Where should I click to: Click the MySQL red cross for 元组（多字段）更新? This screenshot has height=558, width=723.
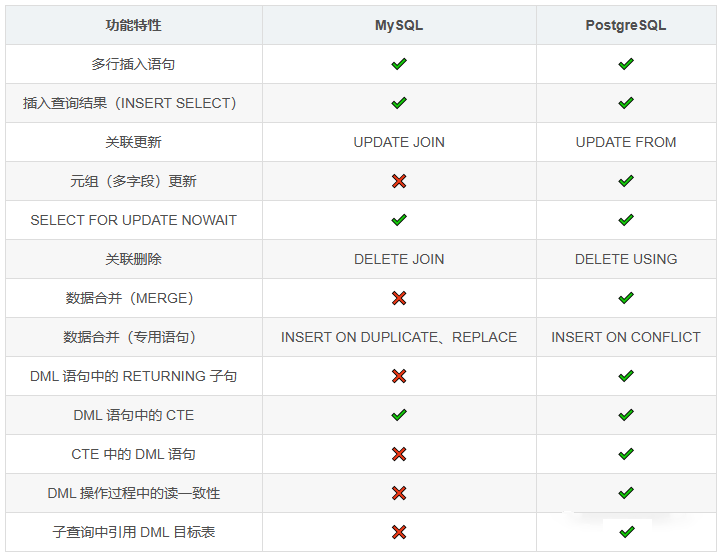tap(399, 181)
